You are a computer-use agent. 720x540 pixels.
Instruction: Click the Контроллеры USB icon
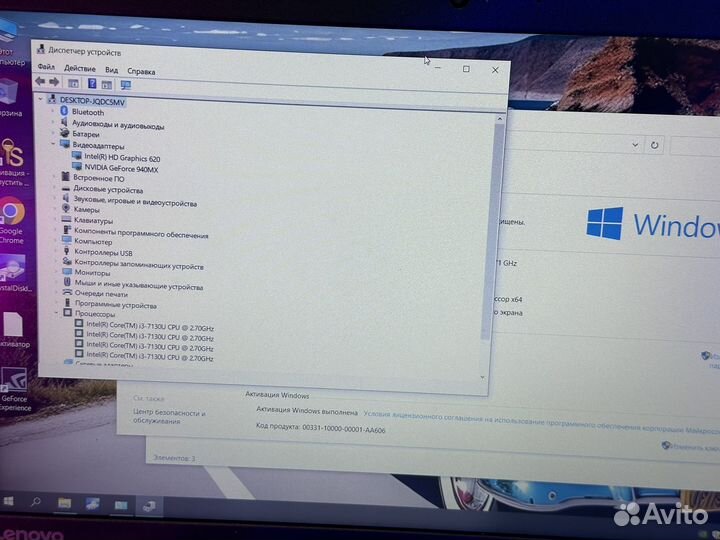coord(67,251)
